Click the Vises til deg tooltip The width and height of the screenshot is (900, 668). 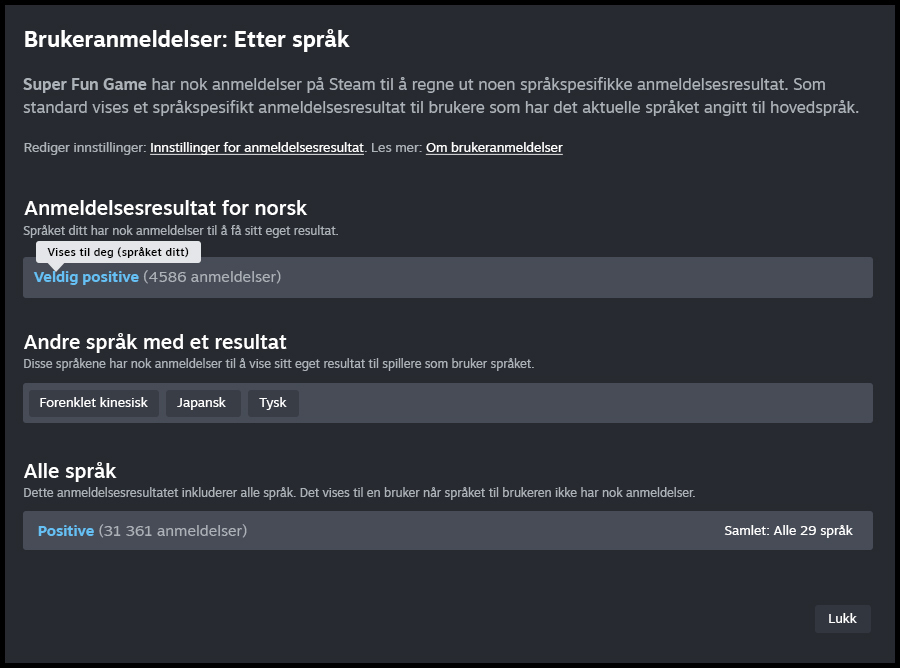pos(118,252)
